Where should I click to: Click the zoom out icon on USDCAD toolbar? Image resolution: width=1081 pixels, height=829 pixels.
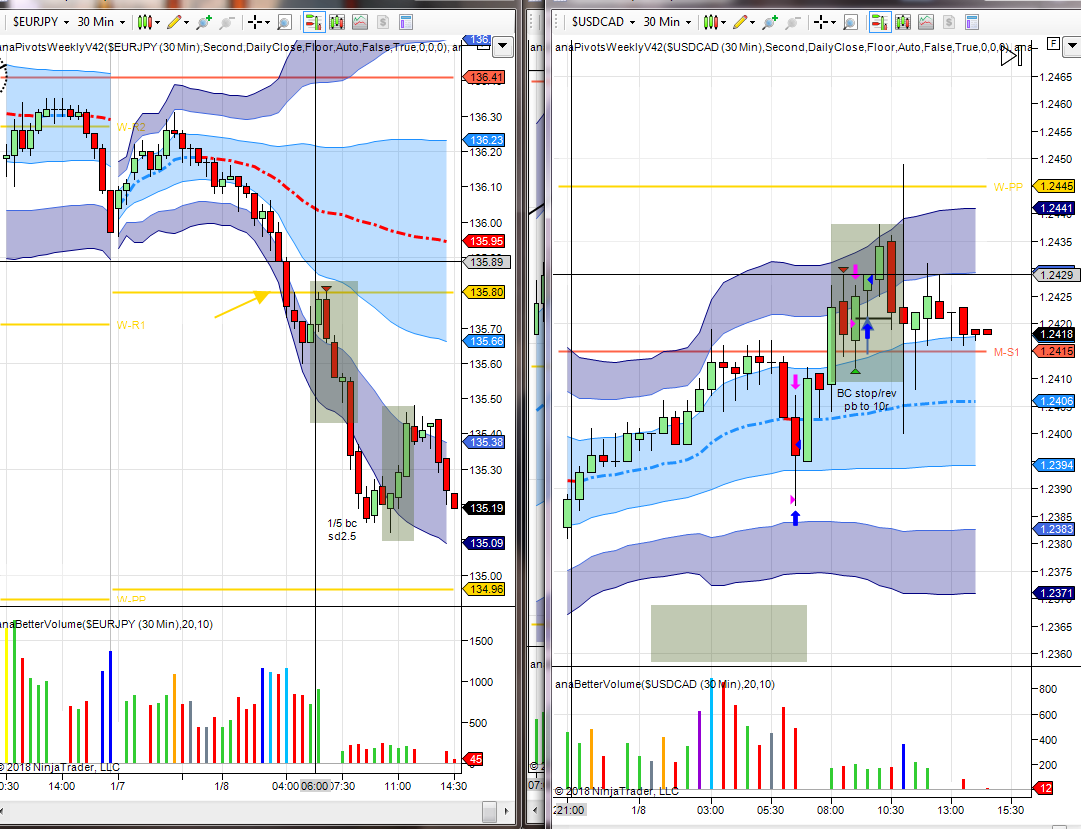(793, 22)
